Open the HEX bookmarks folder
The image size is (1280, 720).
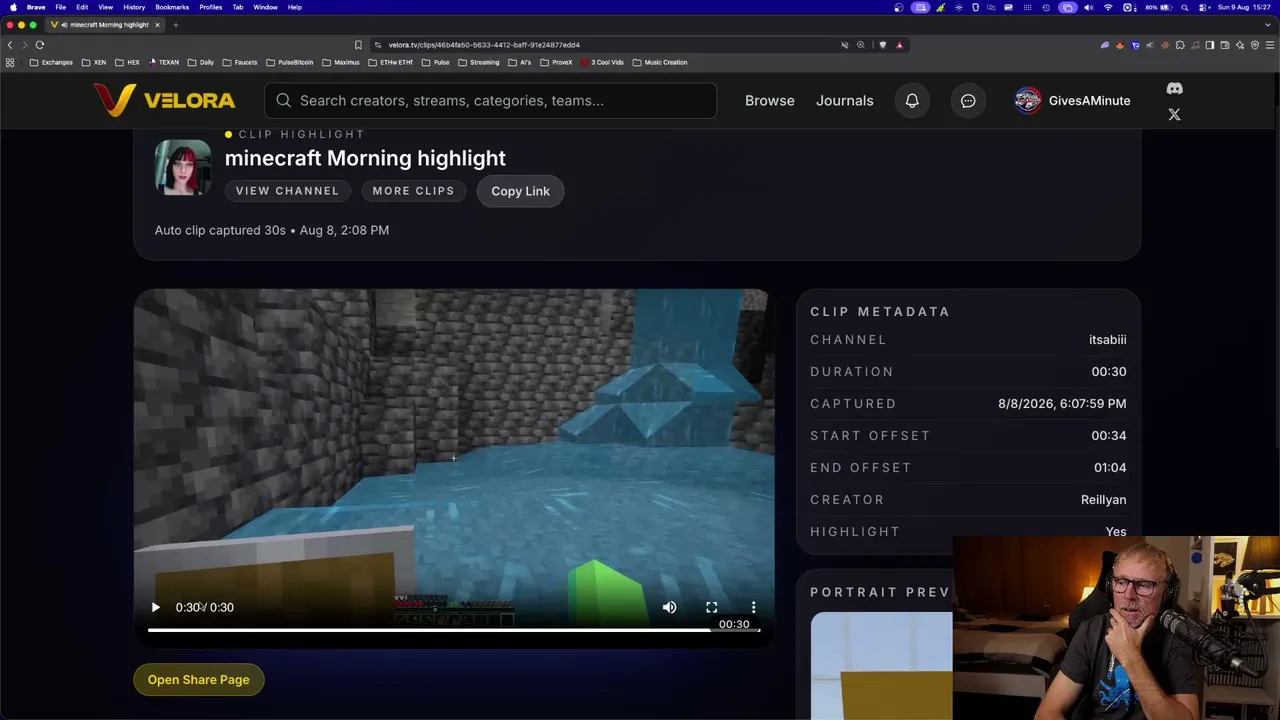(127, 62)
